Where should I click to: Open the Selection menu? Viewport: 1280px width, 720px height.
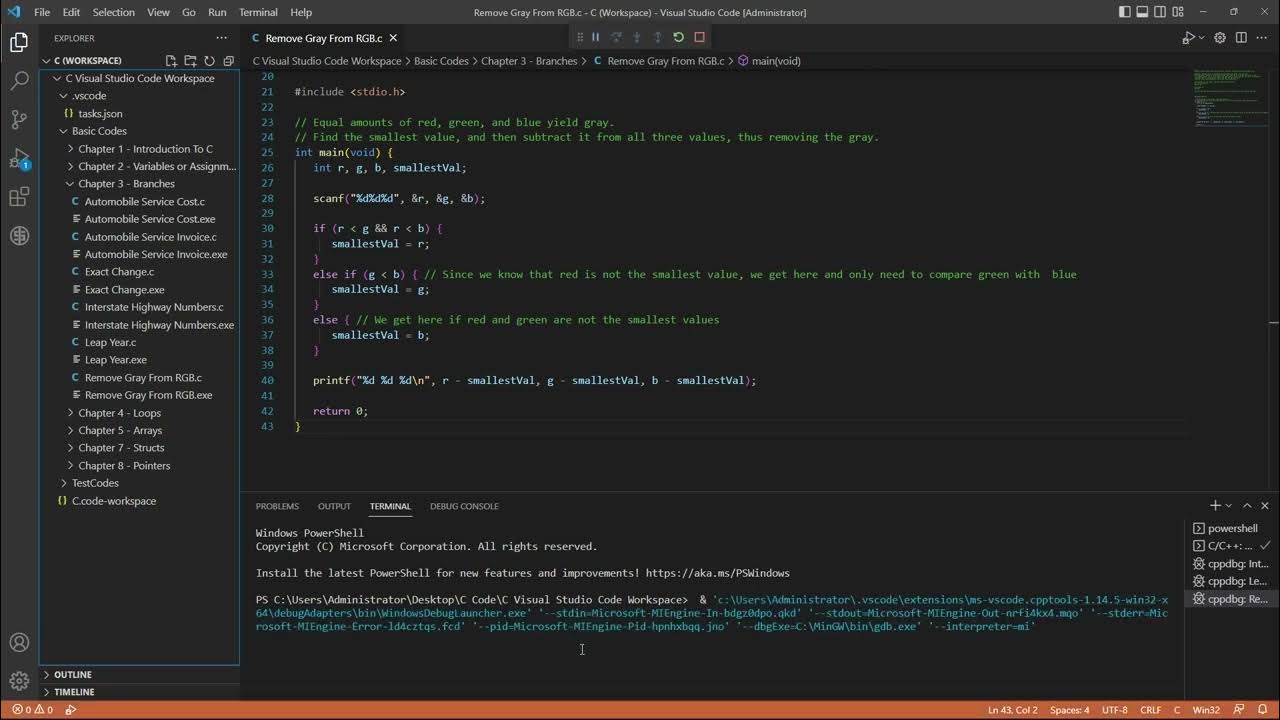113,12
